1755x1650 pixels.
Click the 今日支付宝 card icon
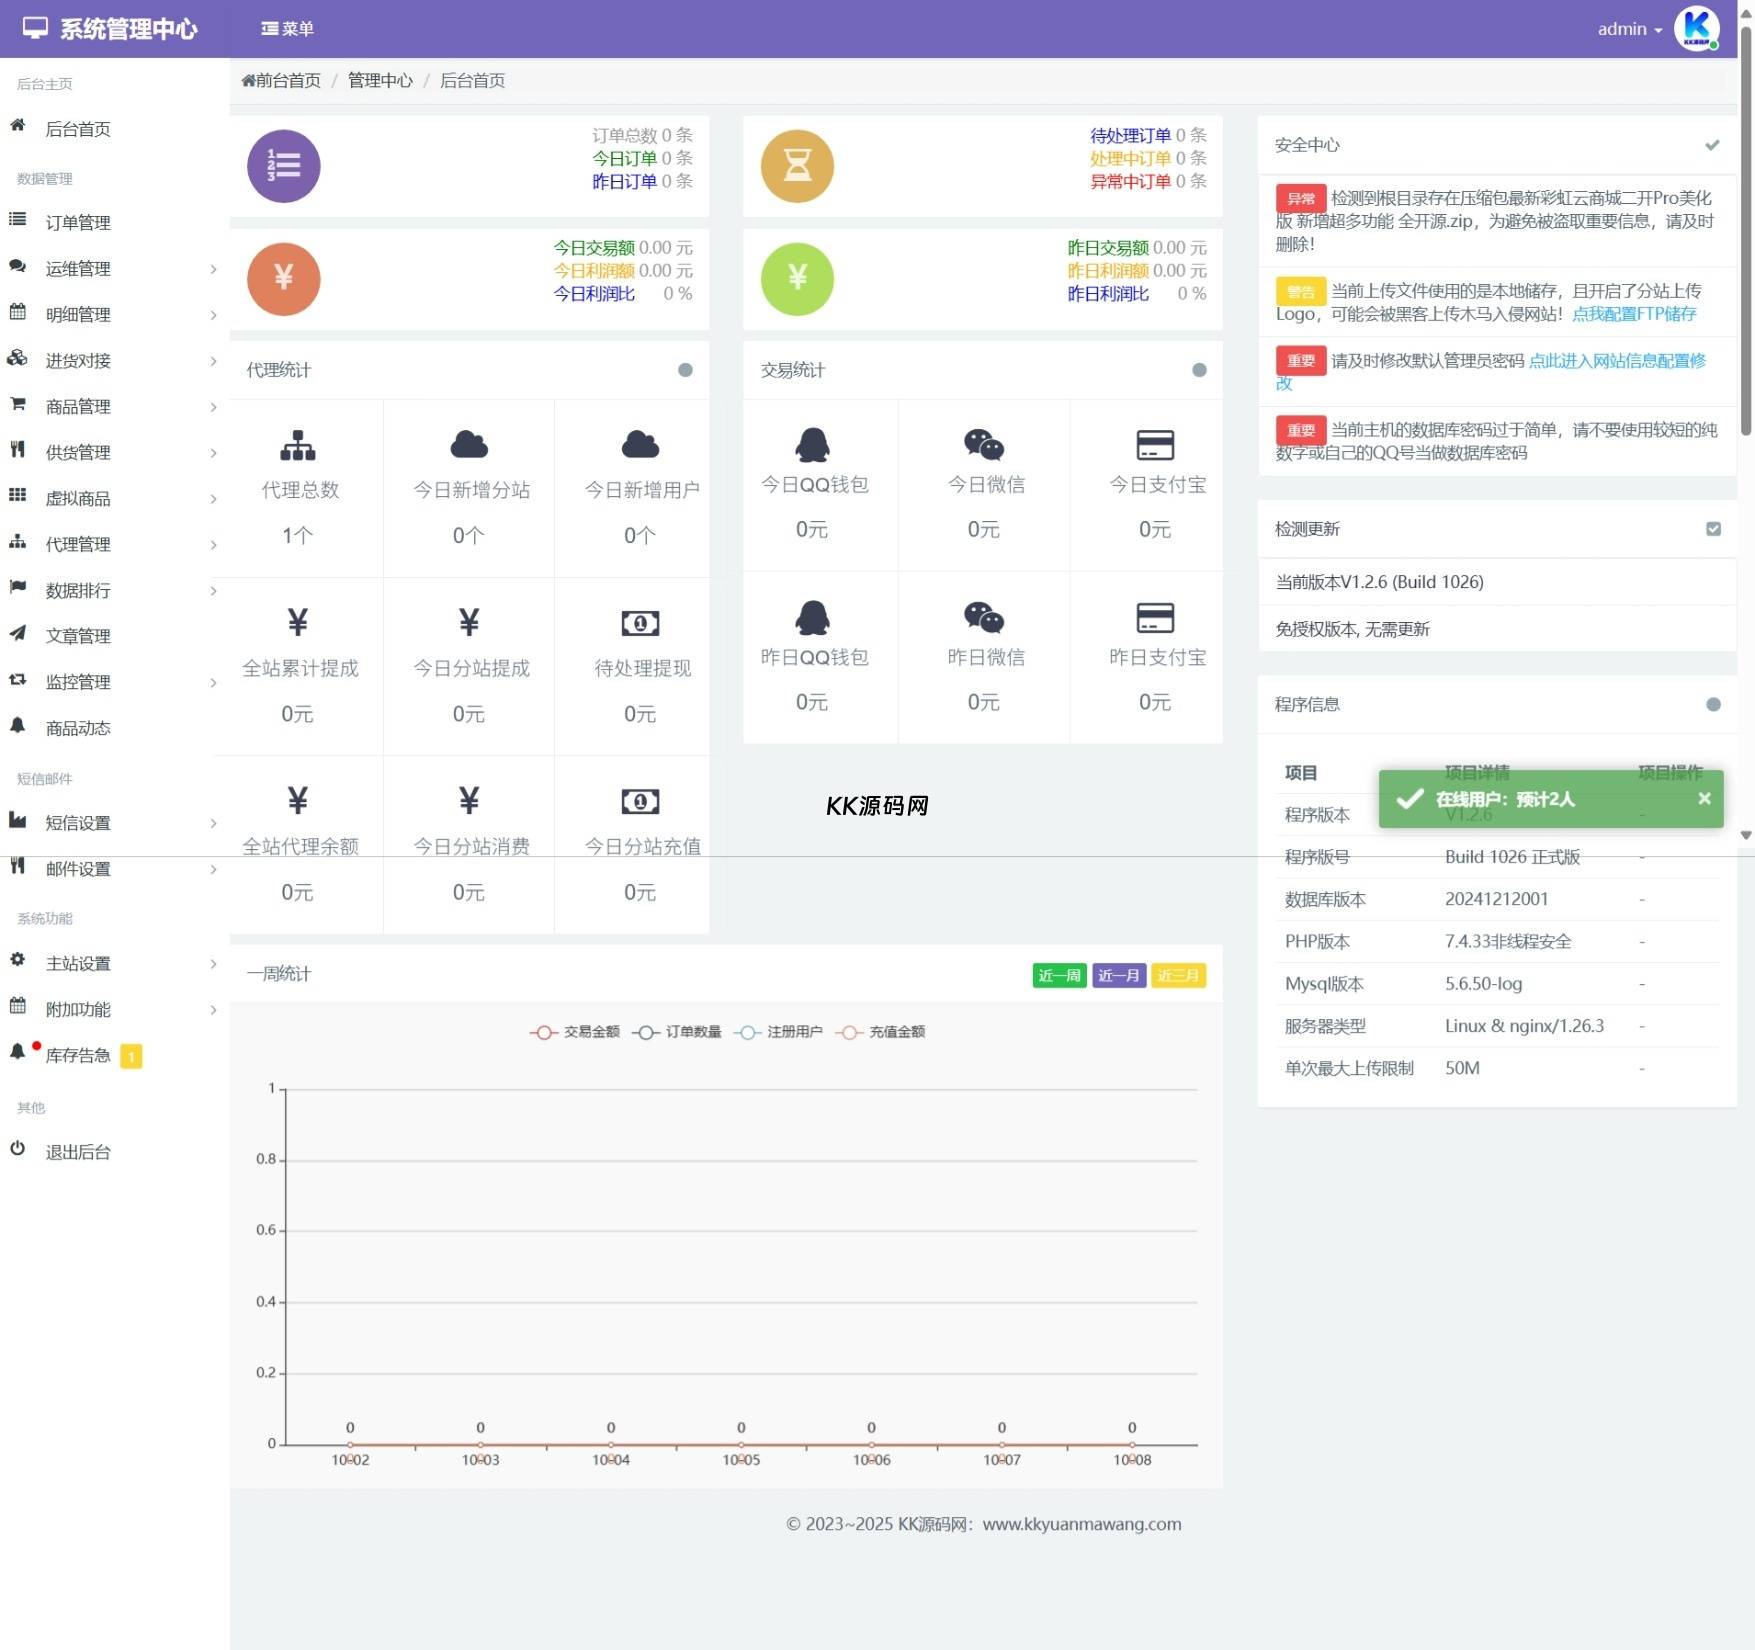click(x=1155, y=445)
